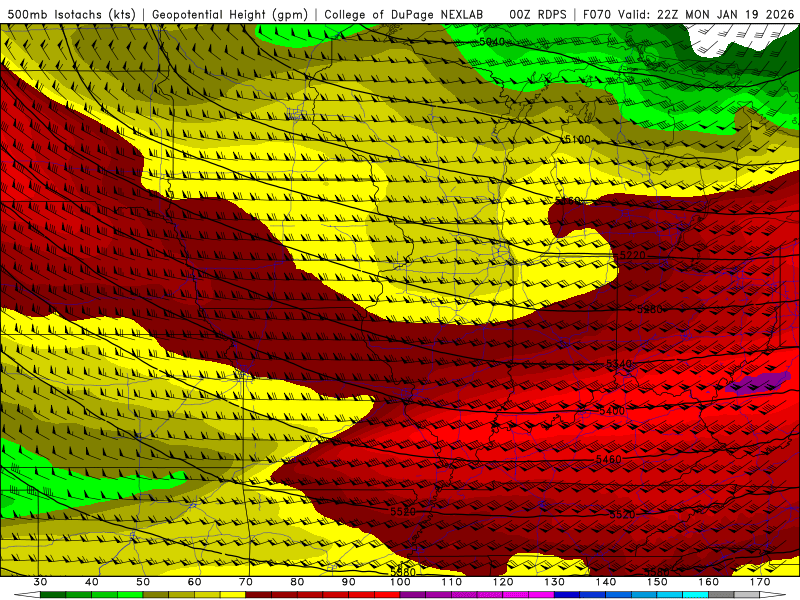Click the 160 value on the color scale
The image size is (800, 600).
(709, 582)
